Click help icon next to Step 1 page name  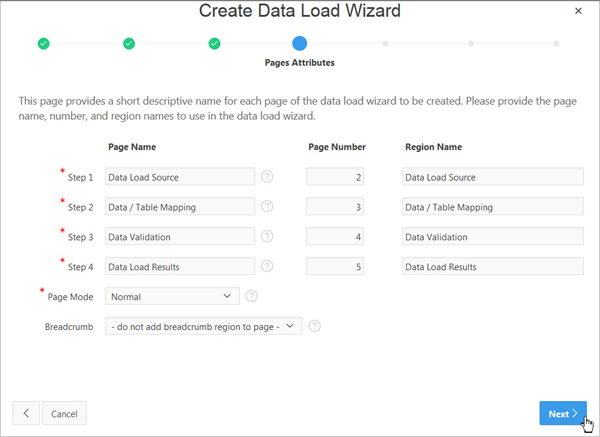click(x=267, y=177)
